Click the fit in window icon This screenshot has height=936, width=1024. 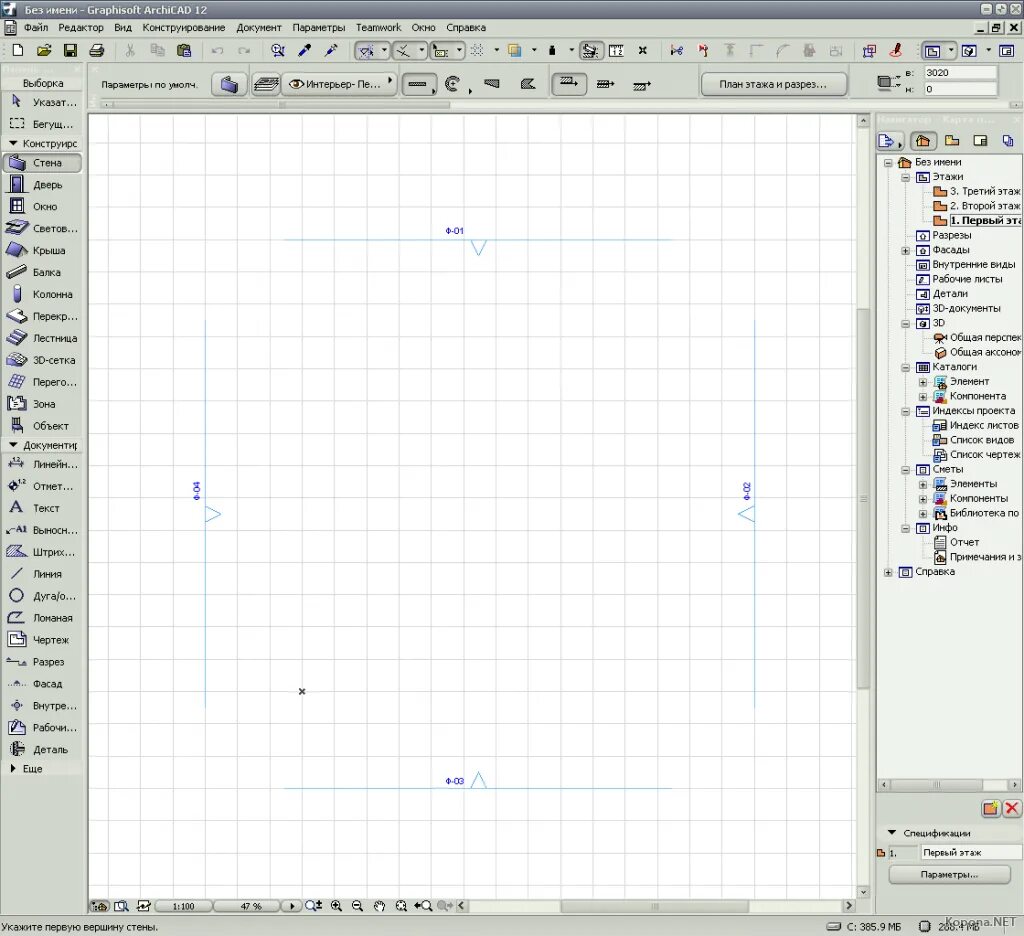click(401, 906)
